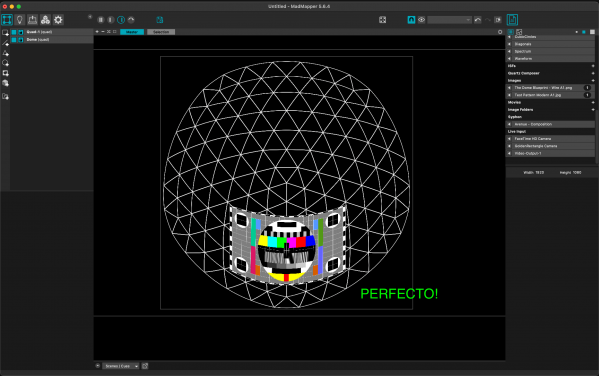Click the undo arrow button
This screenshot has width=599, height=376.
[478, 19]
